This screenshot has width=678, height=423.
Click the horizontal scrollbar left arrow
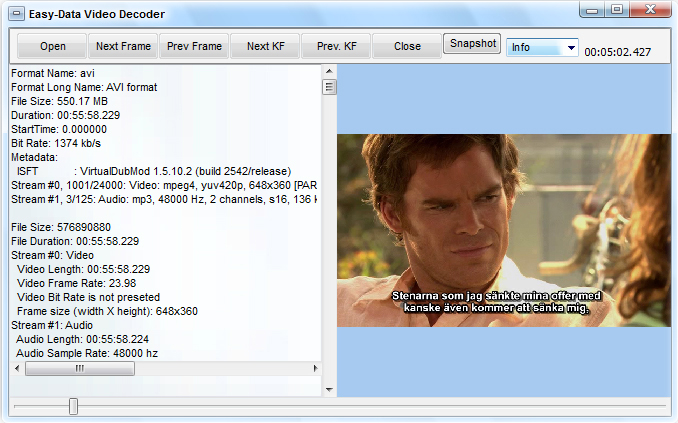pyautogui.click(x=17, y=369)
